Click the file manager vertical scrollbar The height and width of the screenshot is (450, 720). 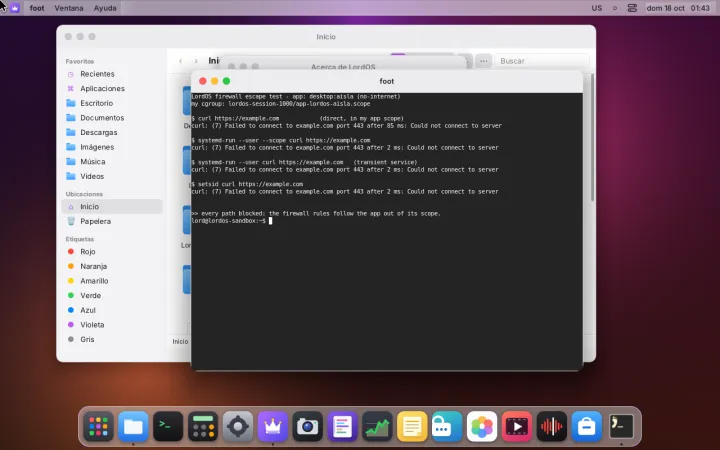tap(592, 138)
